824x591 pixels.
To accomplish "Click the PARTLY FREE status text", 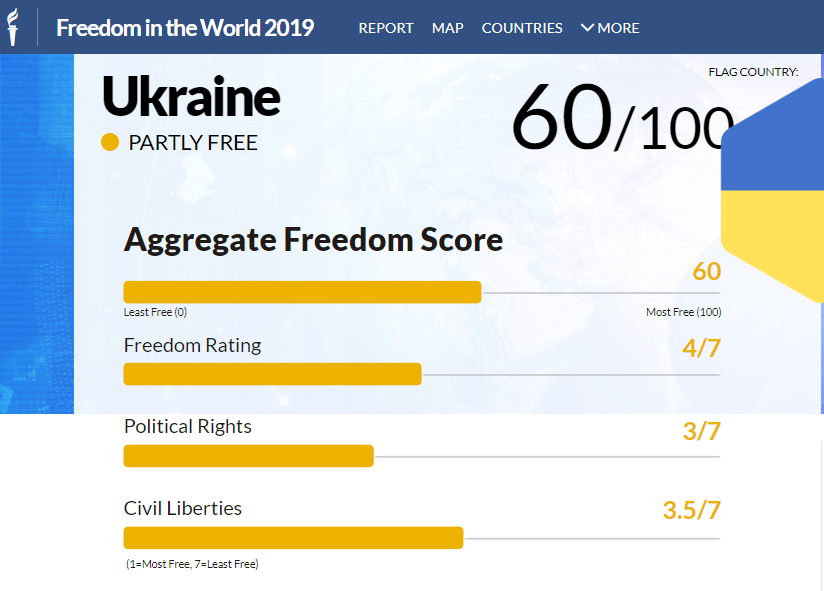I will [193, 143].
